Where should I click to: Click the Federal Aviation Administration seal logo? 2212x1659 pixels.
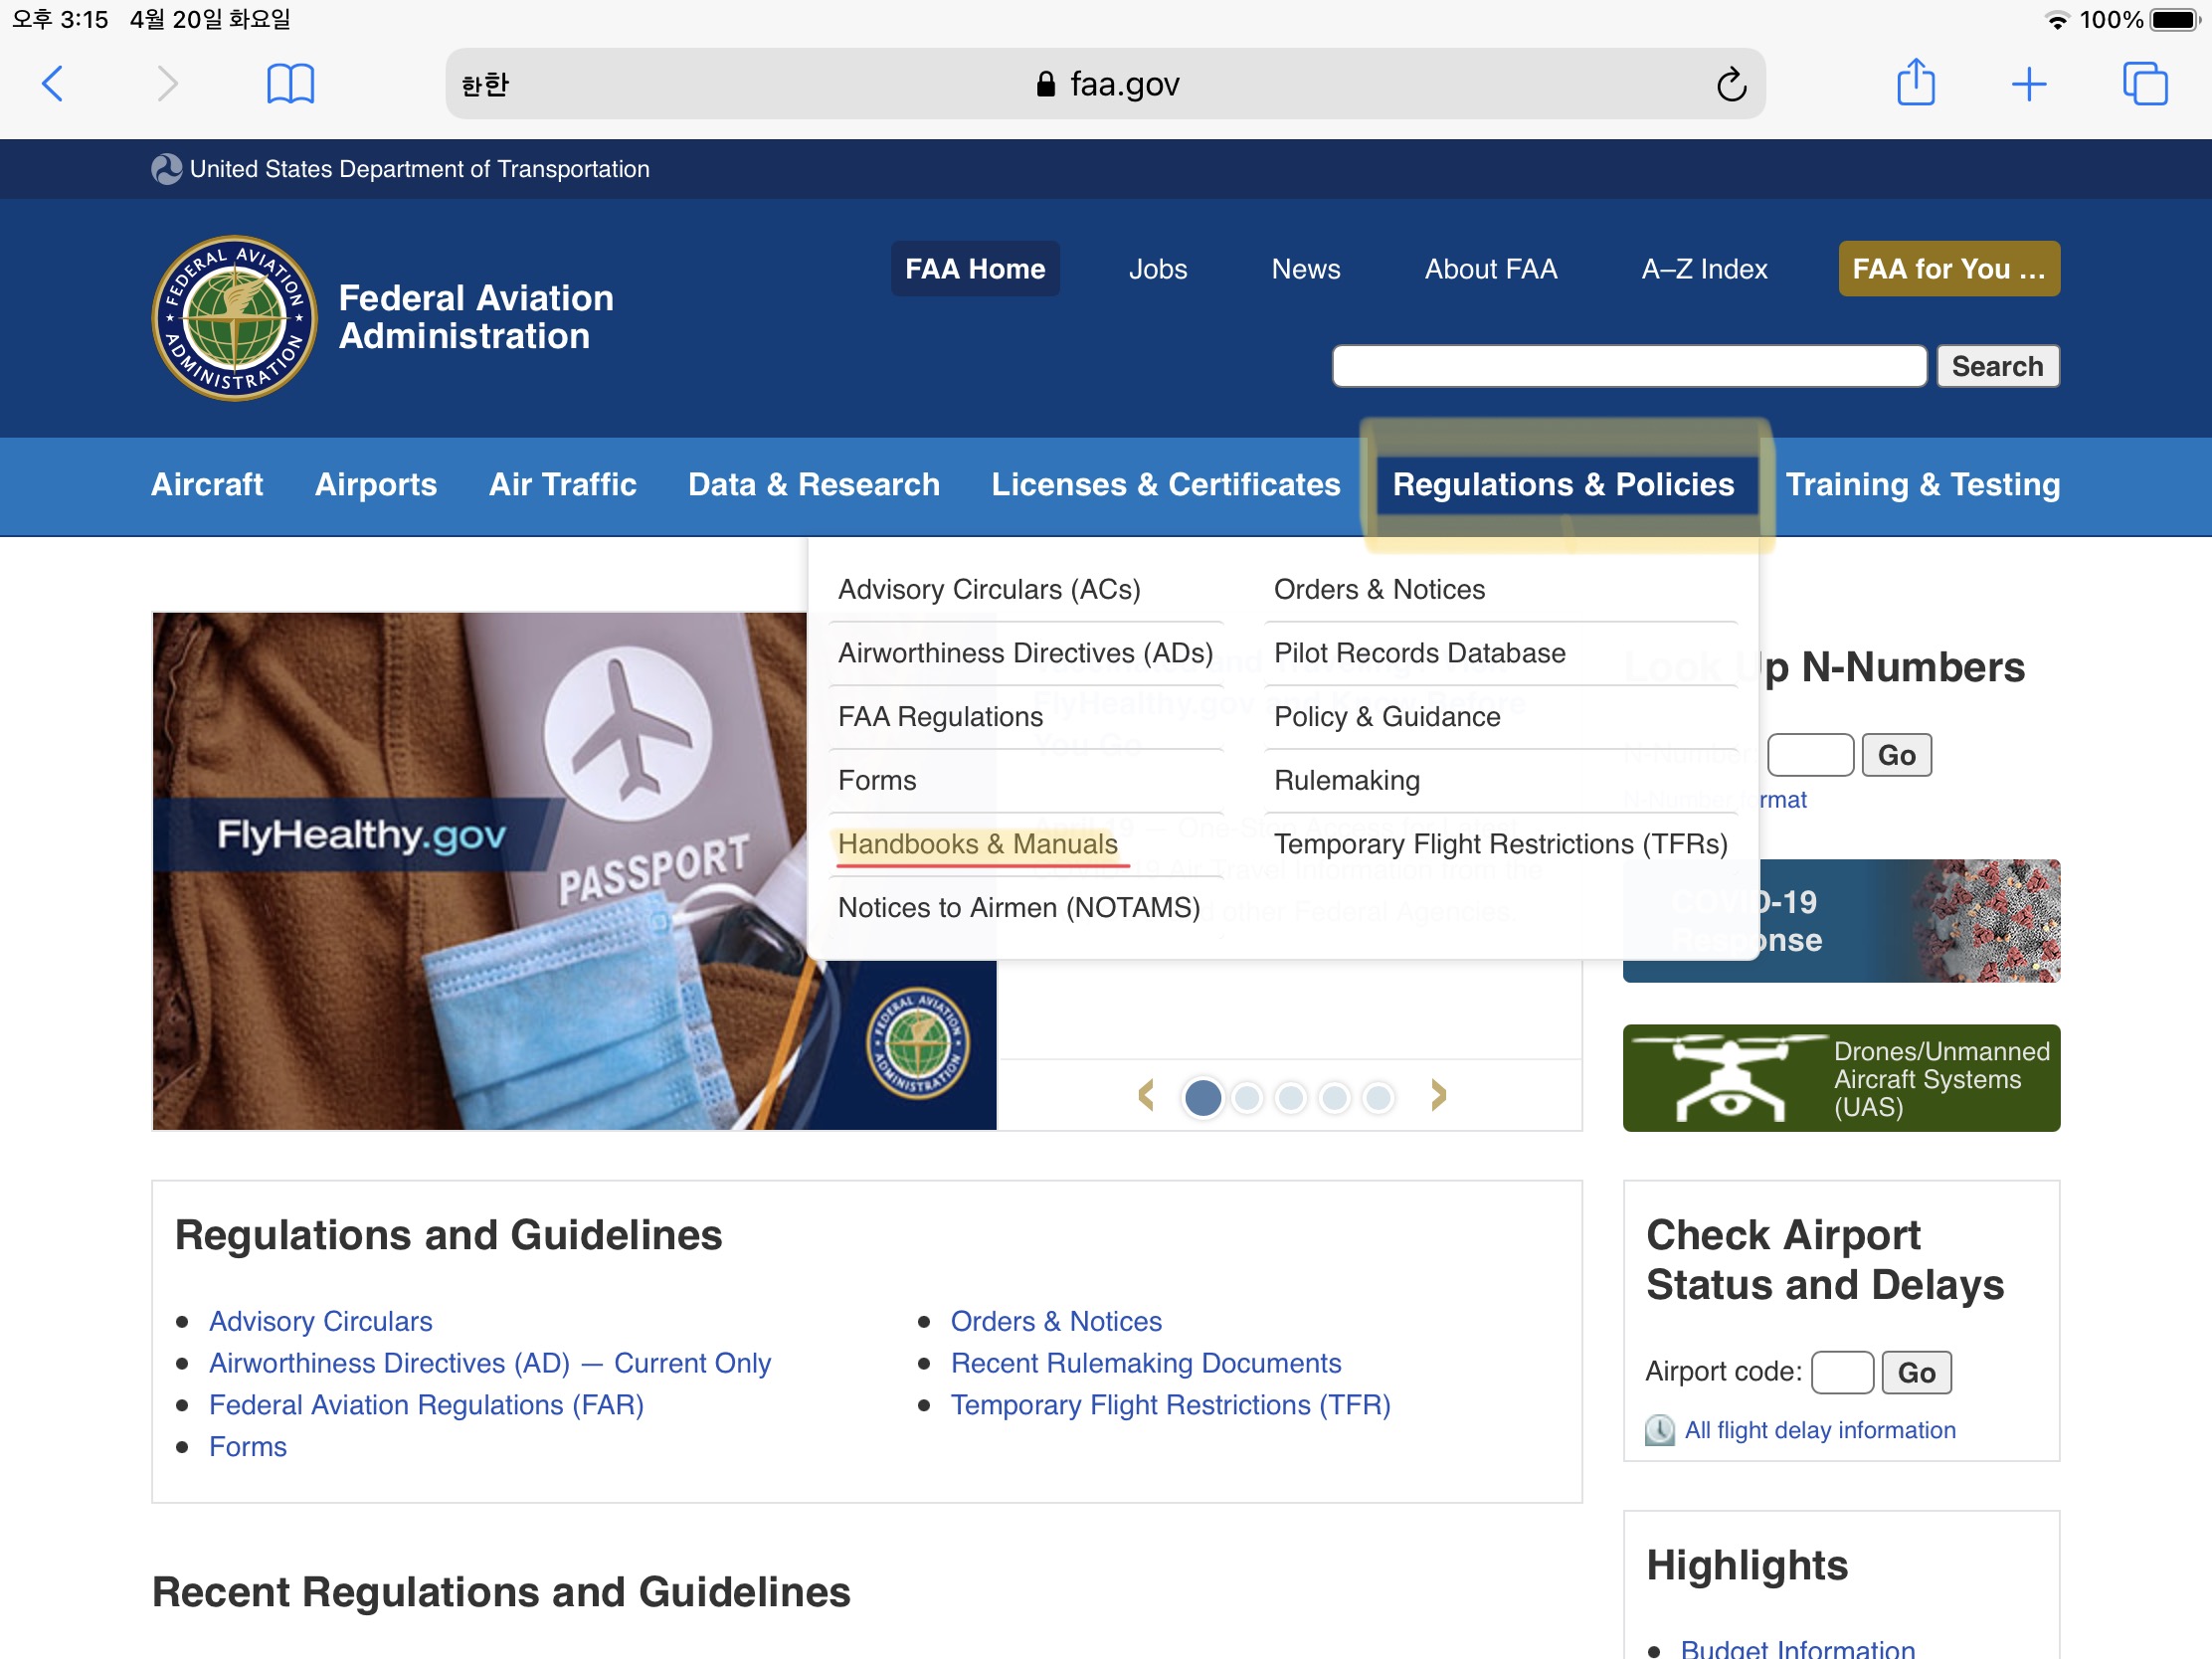[235, 318]
